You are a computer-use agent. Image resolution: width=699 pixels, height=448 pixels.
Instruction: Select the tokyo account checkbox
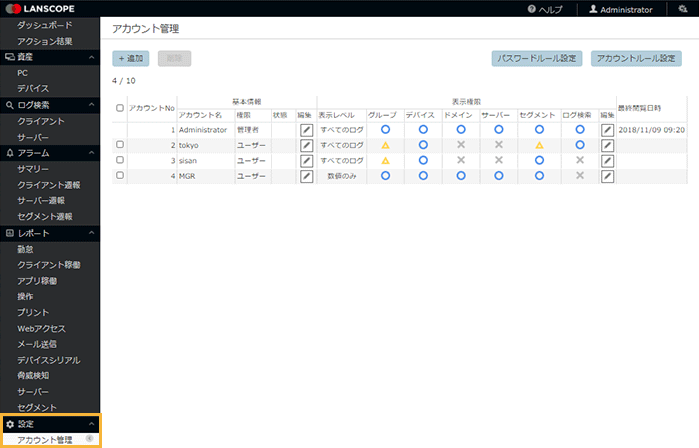click(120, 145)
